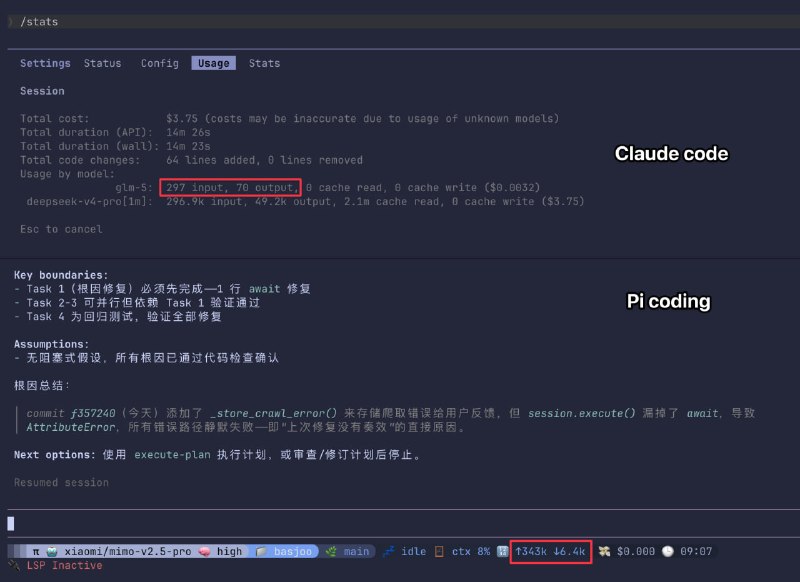Viewport: 800px width, 582px height.
Task: Click the xiaomi/mimo-v2.5-pro model name
Action: (x=128, y=551)
